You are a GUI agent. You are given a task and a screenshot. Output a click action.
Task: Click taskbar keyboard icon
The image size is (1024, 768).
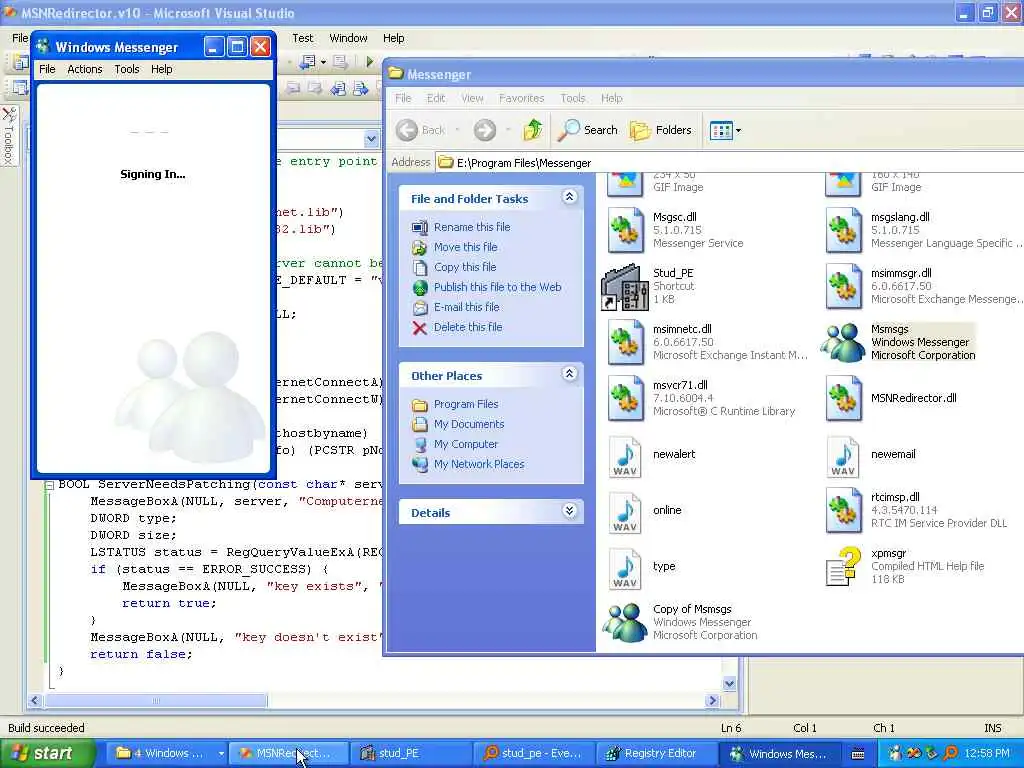pyautogui.click(x=858, y=754)
